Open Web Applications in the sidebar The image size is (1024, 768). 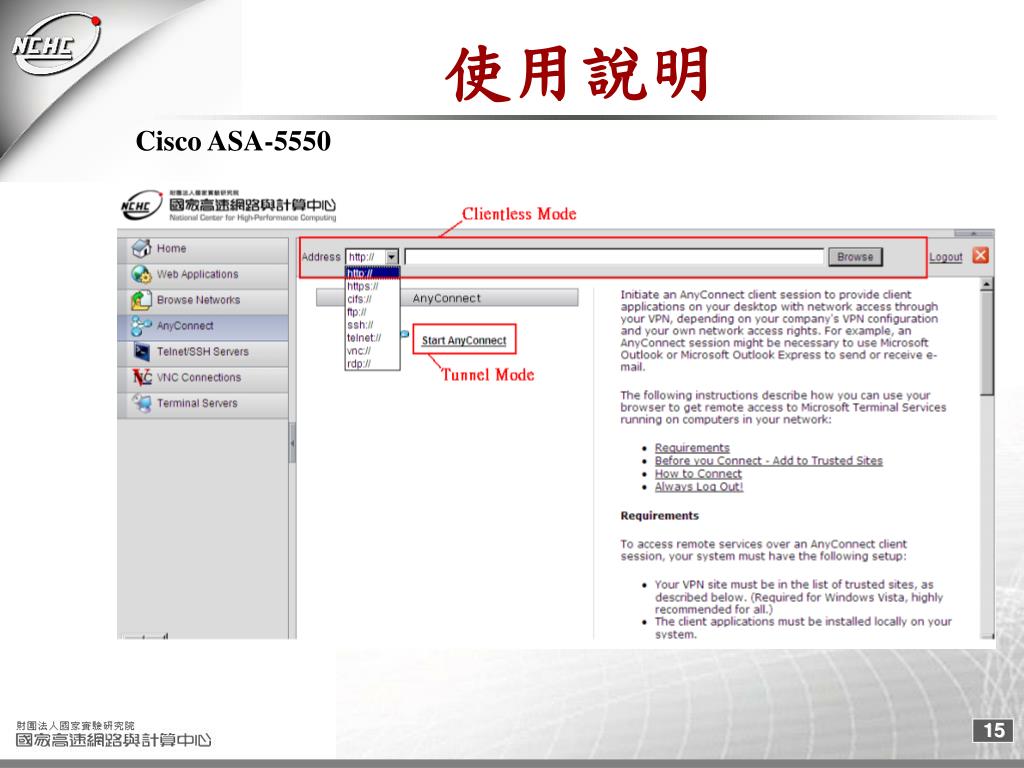point(202,274)
